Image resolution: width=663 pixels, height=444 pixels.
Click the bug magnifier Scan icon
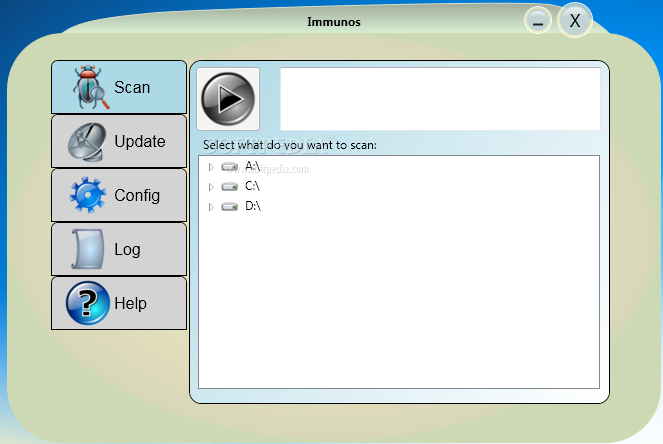pos(88,88)
